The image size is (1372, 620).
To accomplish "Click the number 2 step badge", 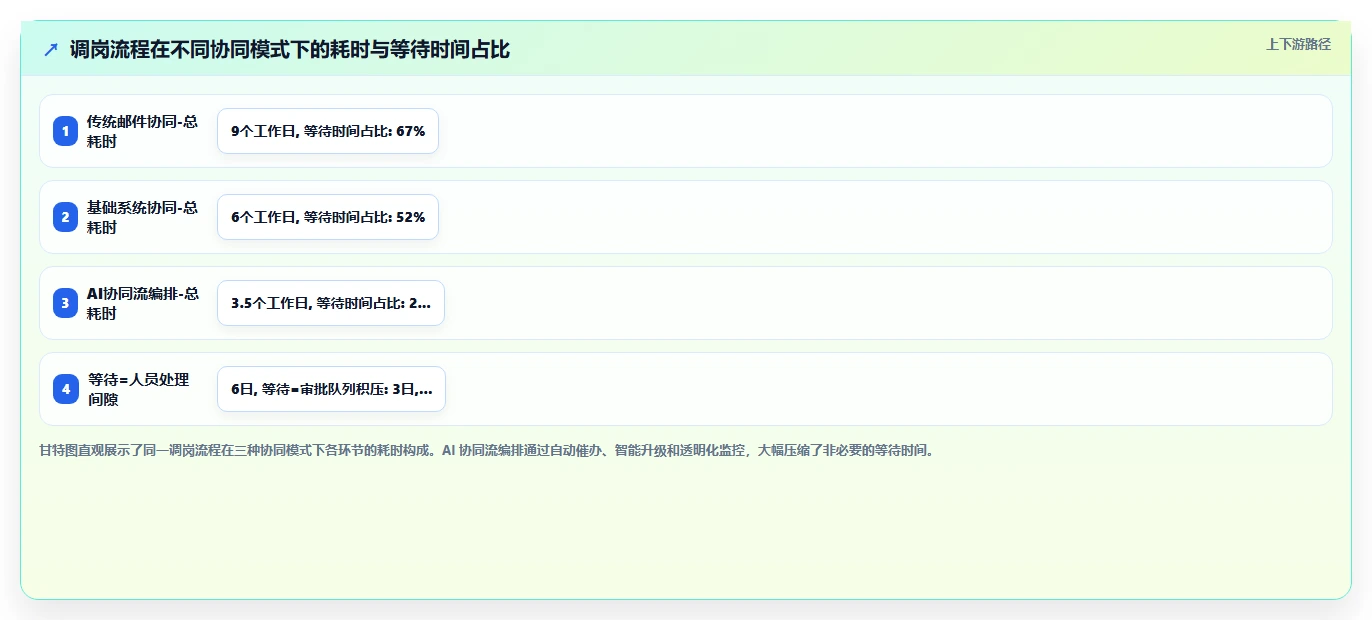I will 66,217.
